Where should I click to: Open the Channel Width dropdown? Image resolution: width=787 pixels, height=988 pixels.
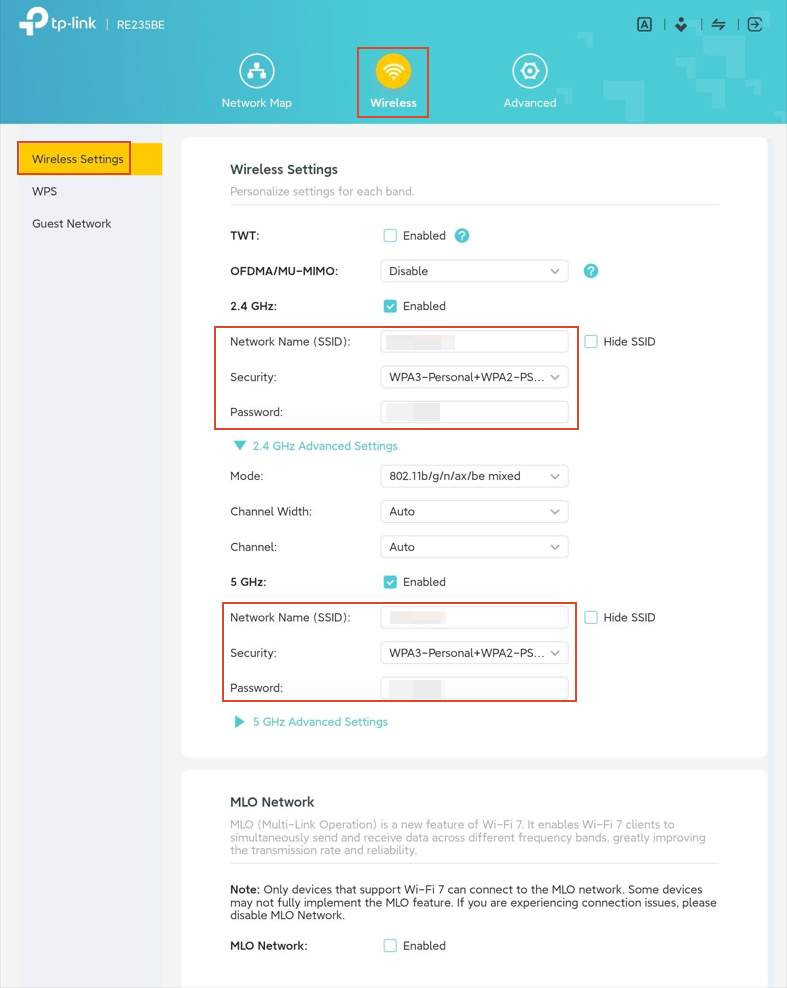(474, 512)
